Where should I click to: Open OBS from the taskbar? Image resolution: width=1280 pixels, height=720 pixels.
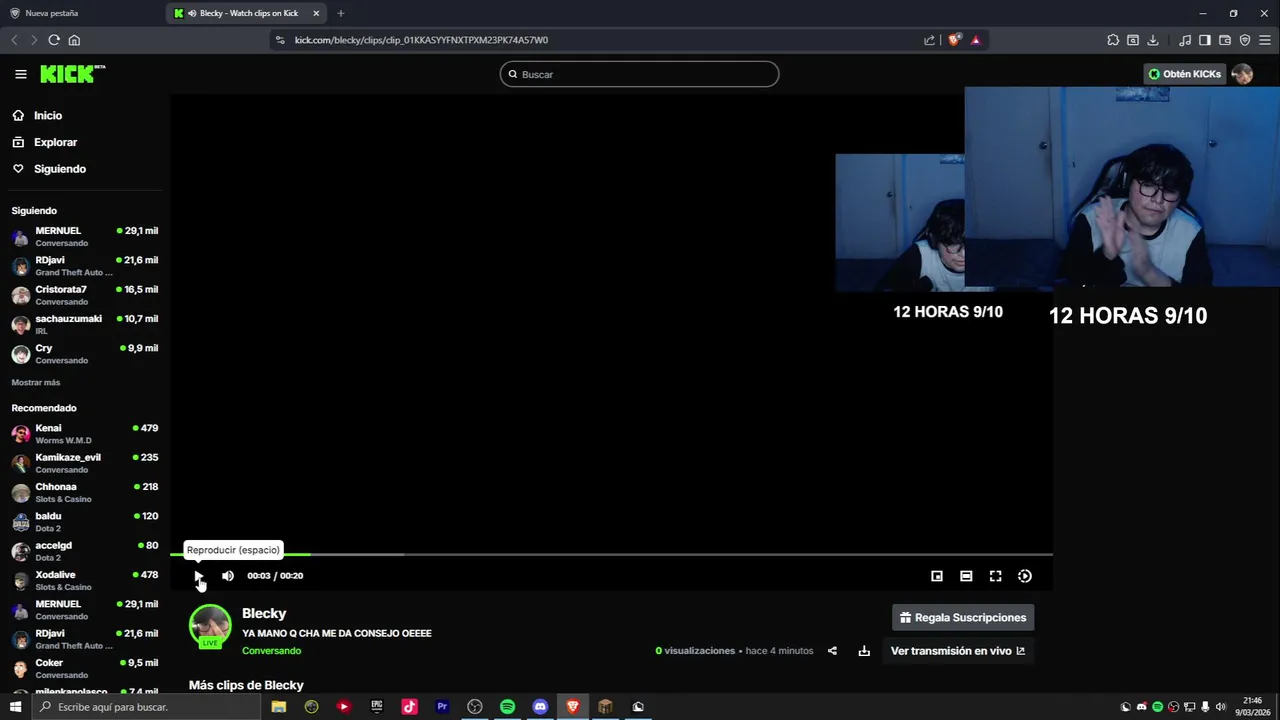click(x=475, y=707)
